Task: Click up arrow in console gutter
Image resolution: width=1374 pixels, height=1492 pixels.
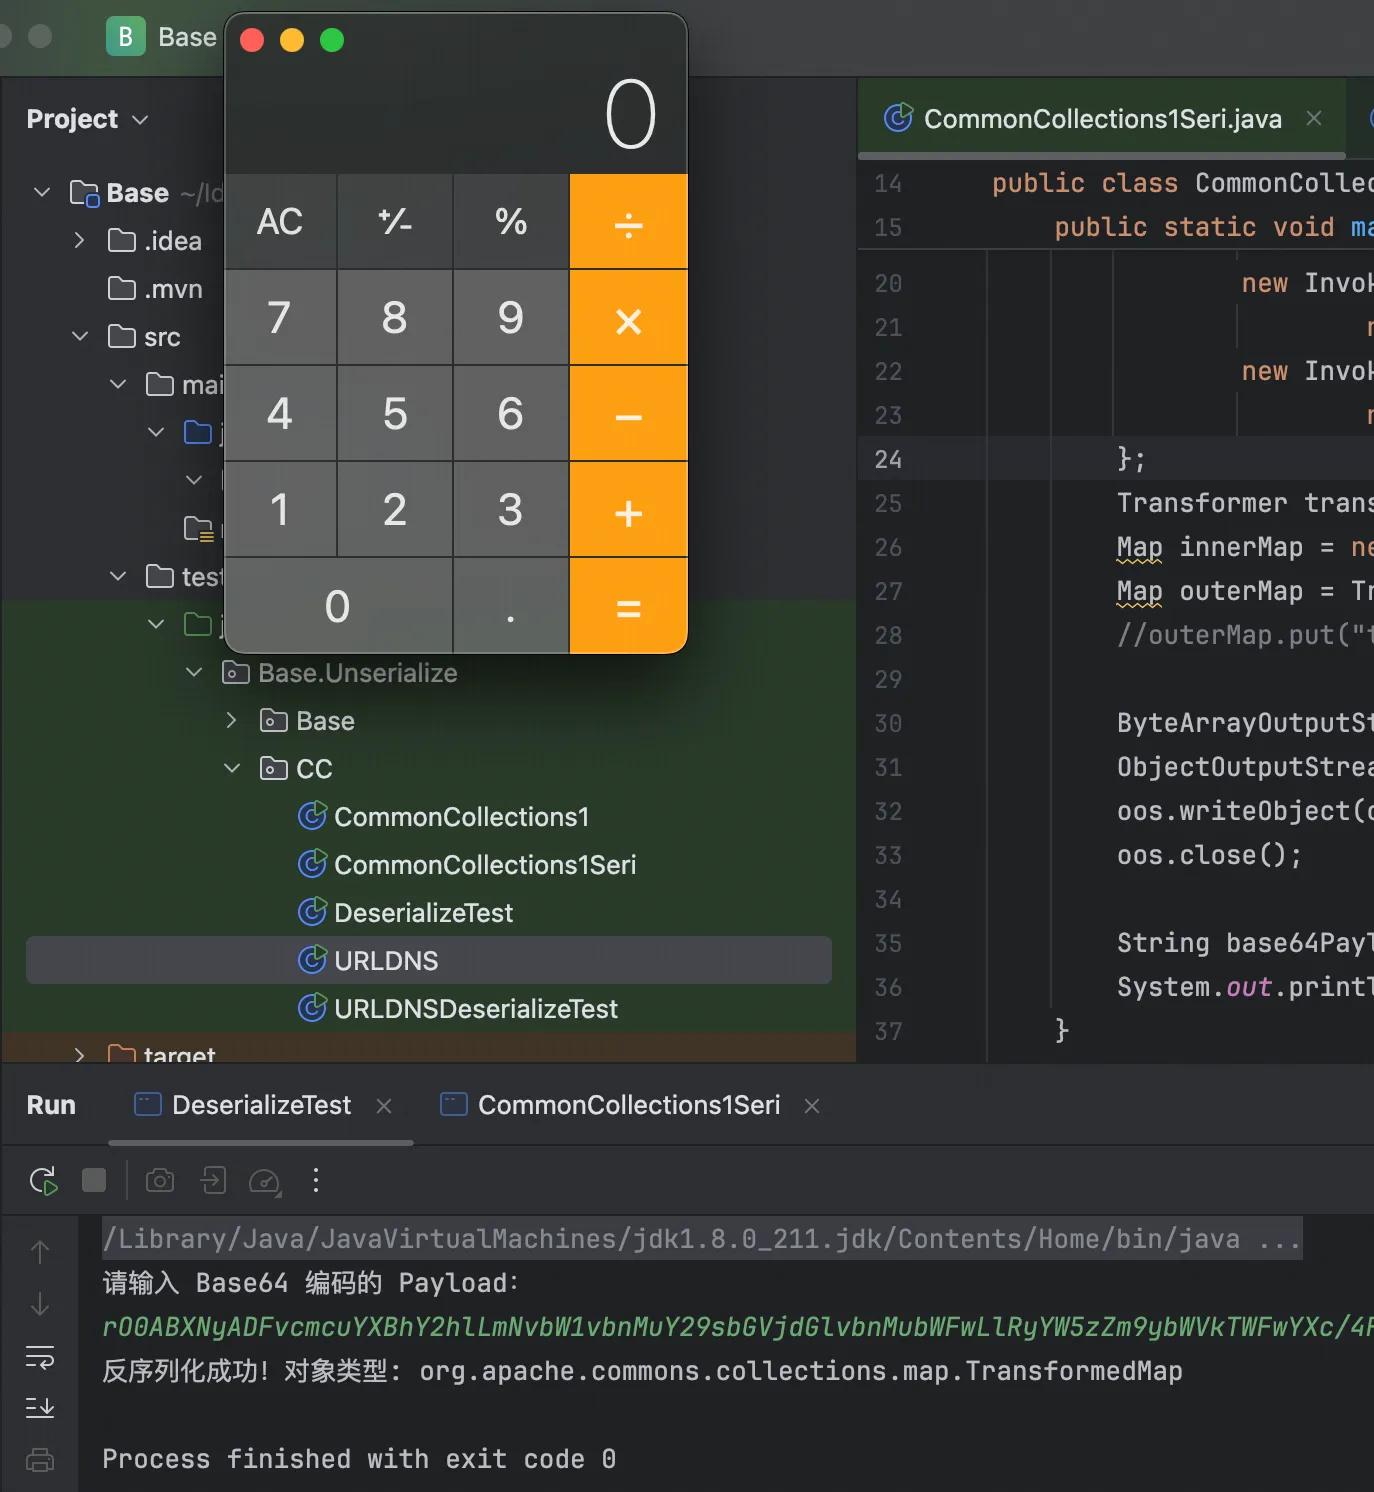Action: (40, 1252)
